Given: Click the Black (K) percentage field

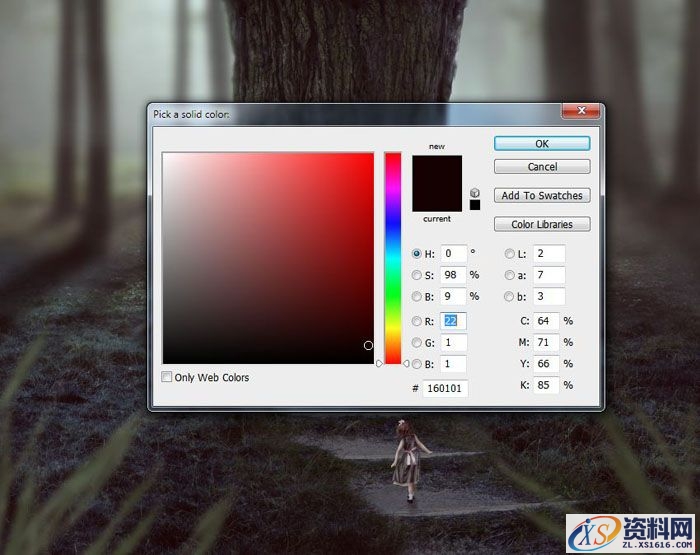Looking at the screenshot, I should click(546, 385).
